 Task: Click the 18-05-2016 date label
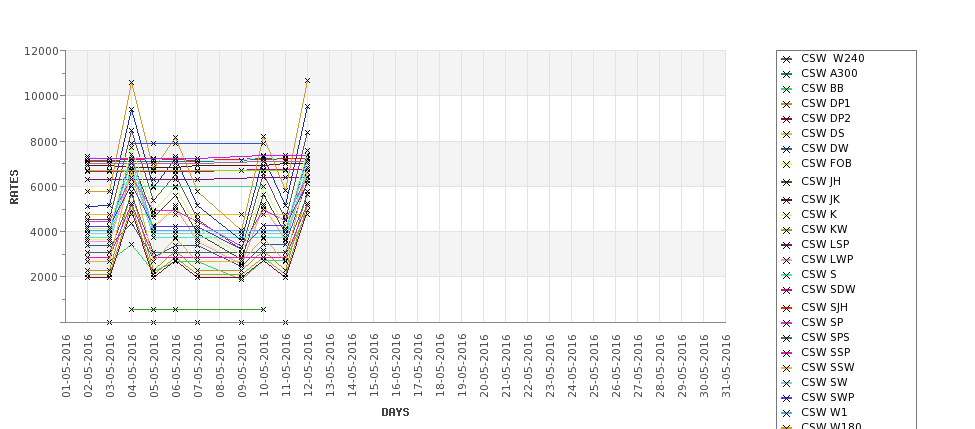440,366
